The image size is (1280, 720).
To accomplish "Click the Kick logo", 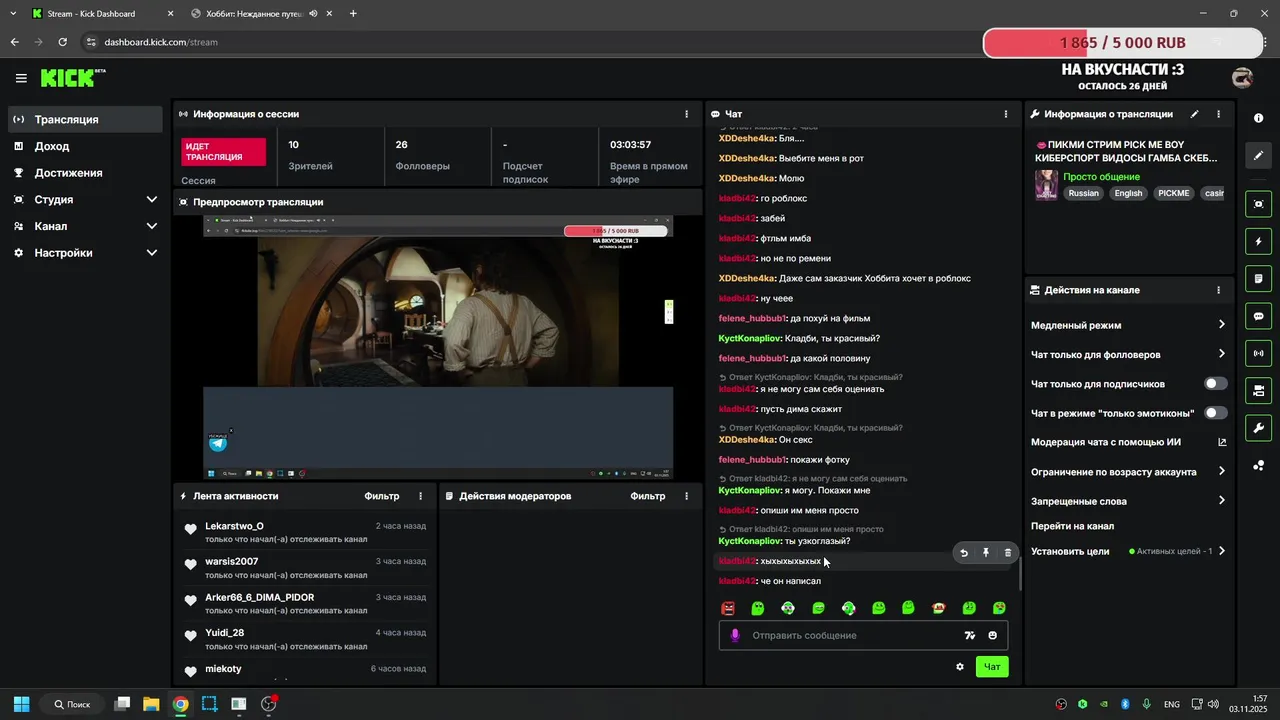I will 72,78.
